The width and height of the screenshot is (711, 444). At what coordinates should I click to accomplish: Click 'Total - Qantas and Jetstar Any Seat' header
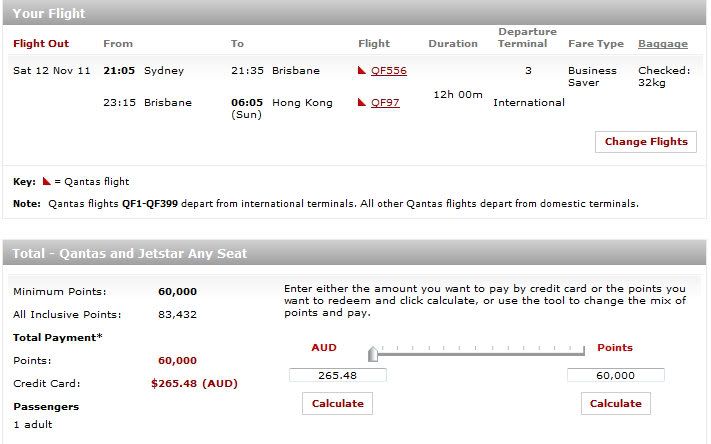[354, 253]
